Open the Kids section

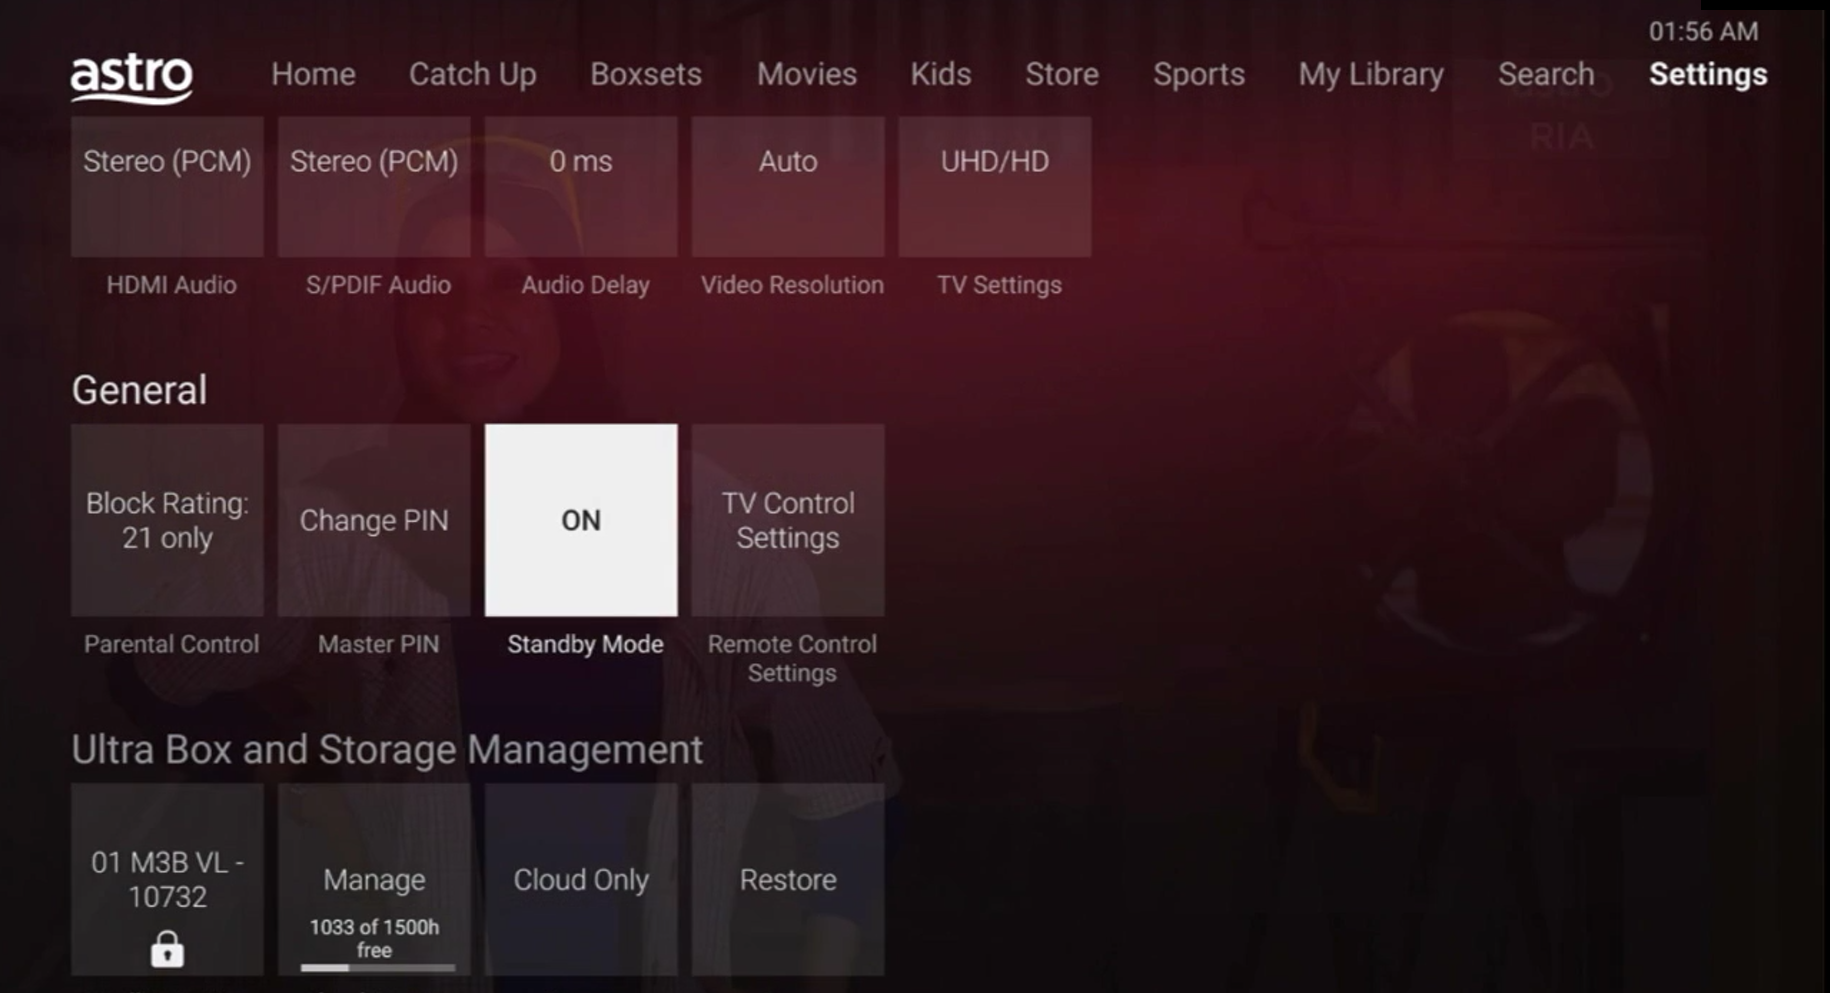coord(940,74)
